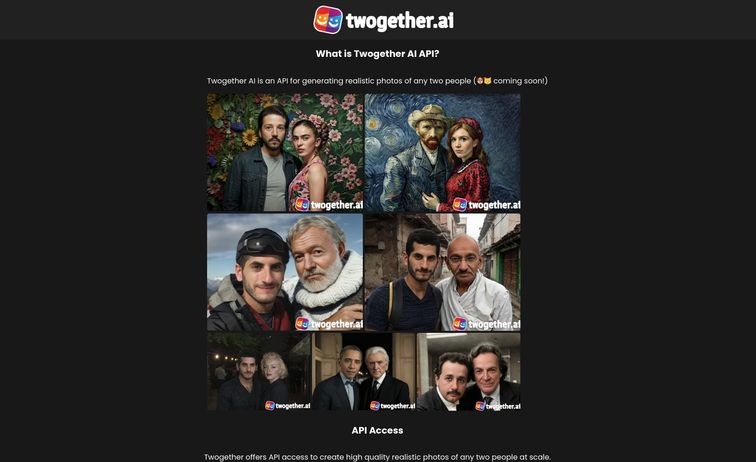Open the office hallway two men photo
756x462 pixels.
coord(469,371)
